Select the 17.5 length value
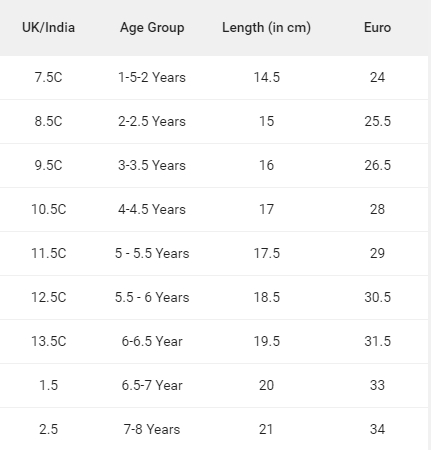 click(x=267, y=253)
